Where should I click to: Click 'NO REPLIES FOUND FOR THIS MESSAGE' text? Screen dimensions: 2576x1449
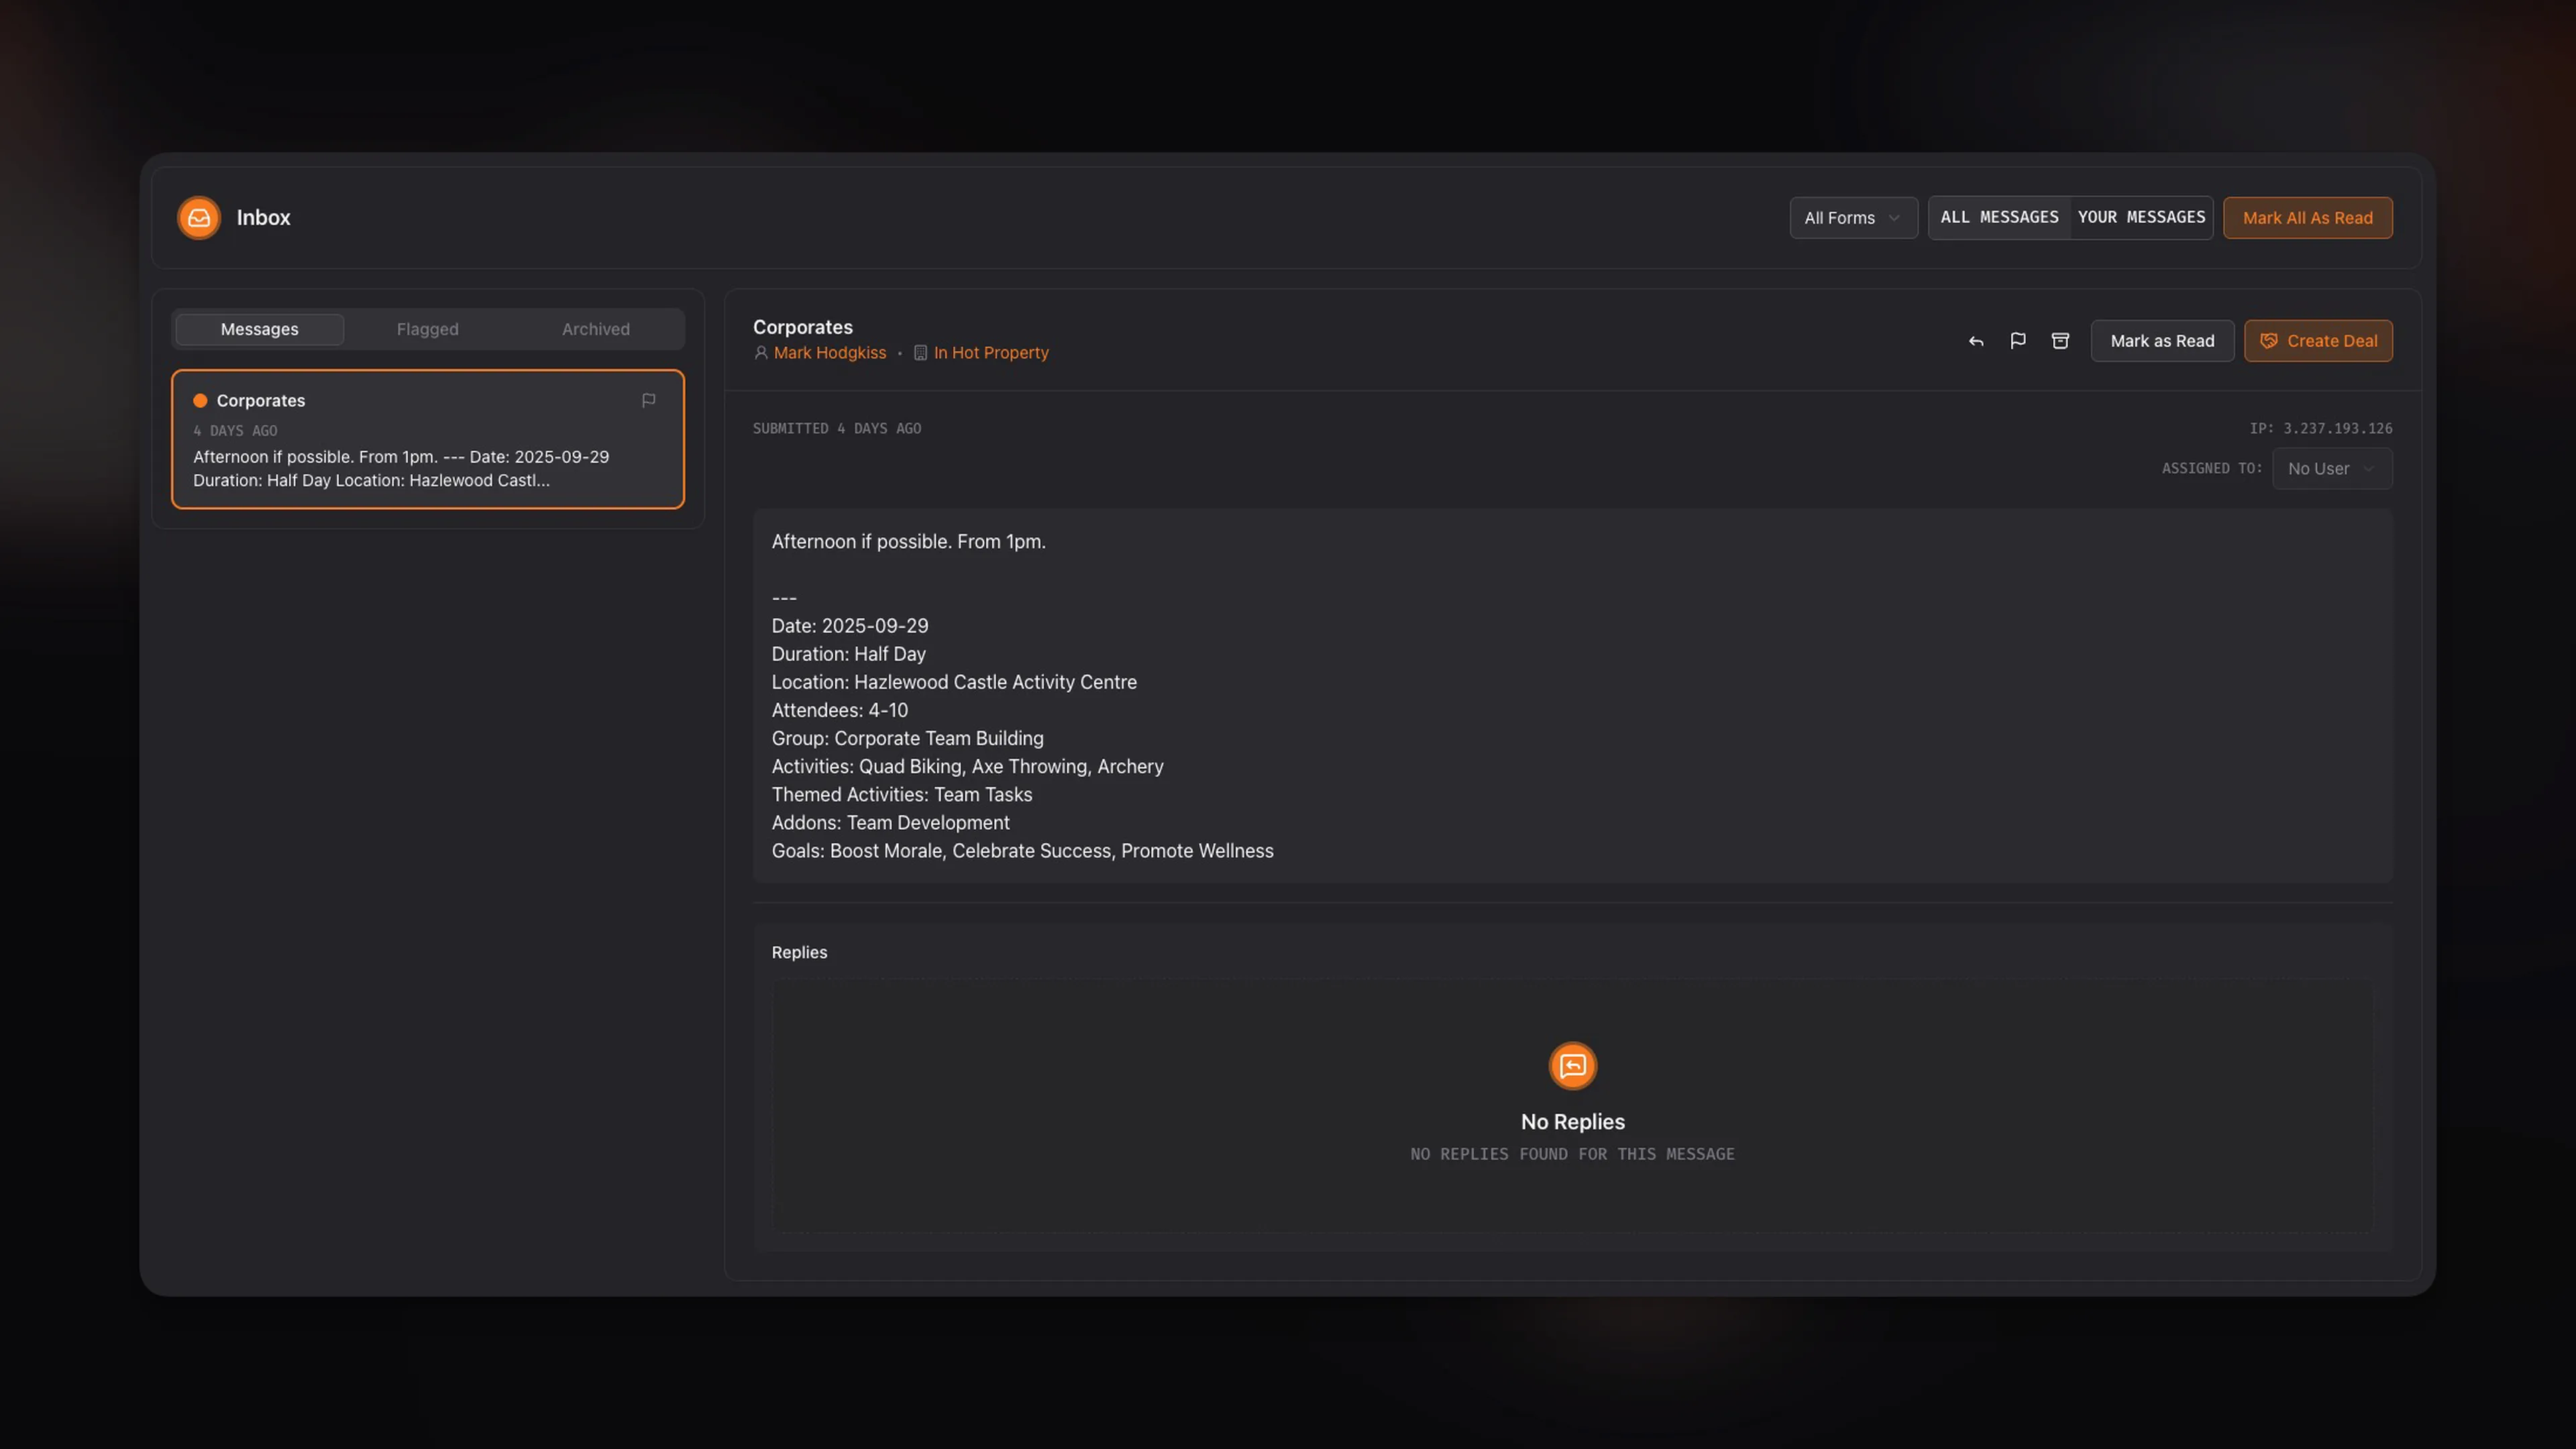pyautogui.click(x=1573, y=1154)
